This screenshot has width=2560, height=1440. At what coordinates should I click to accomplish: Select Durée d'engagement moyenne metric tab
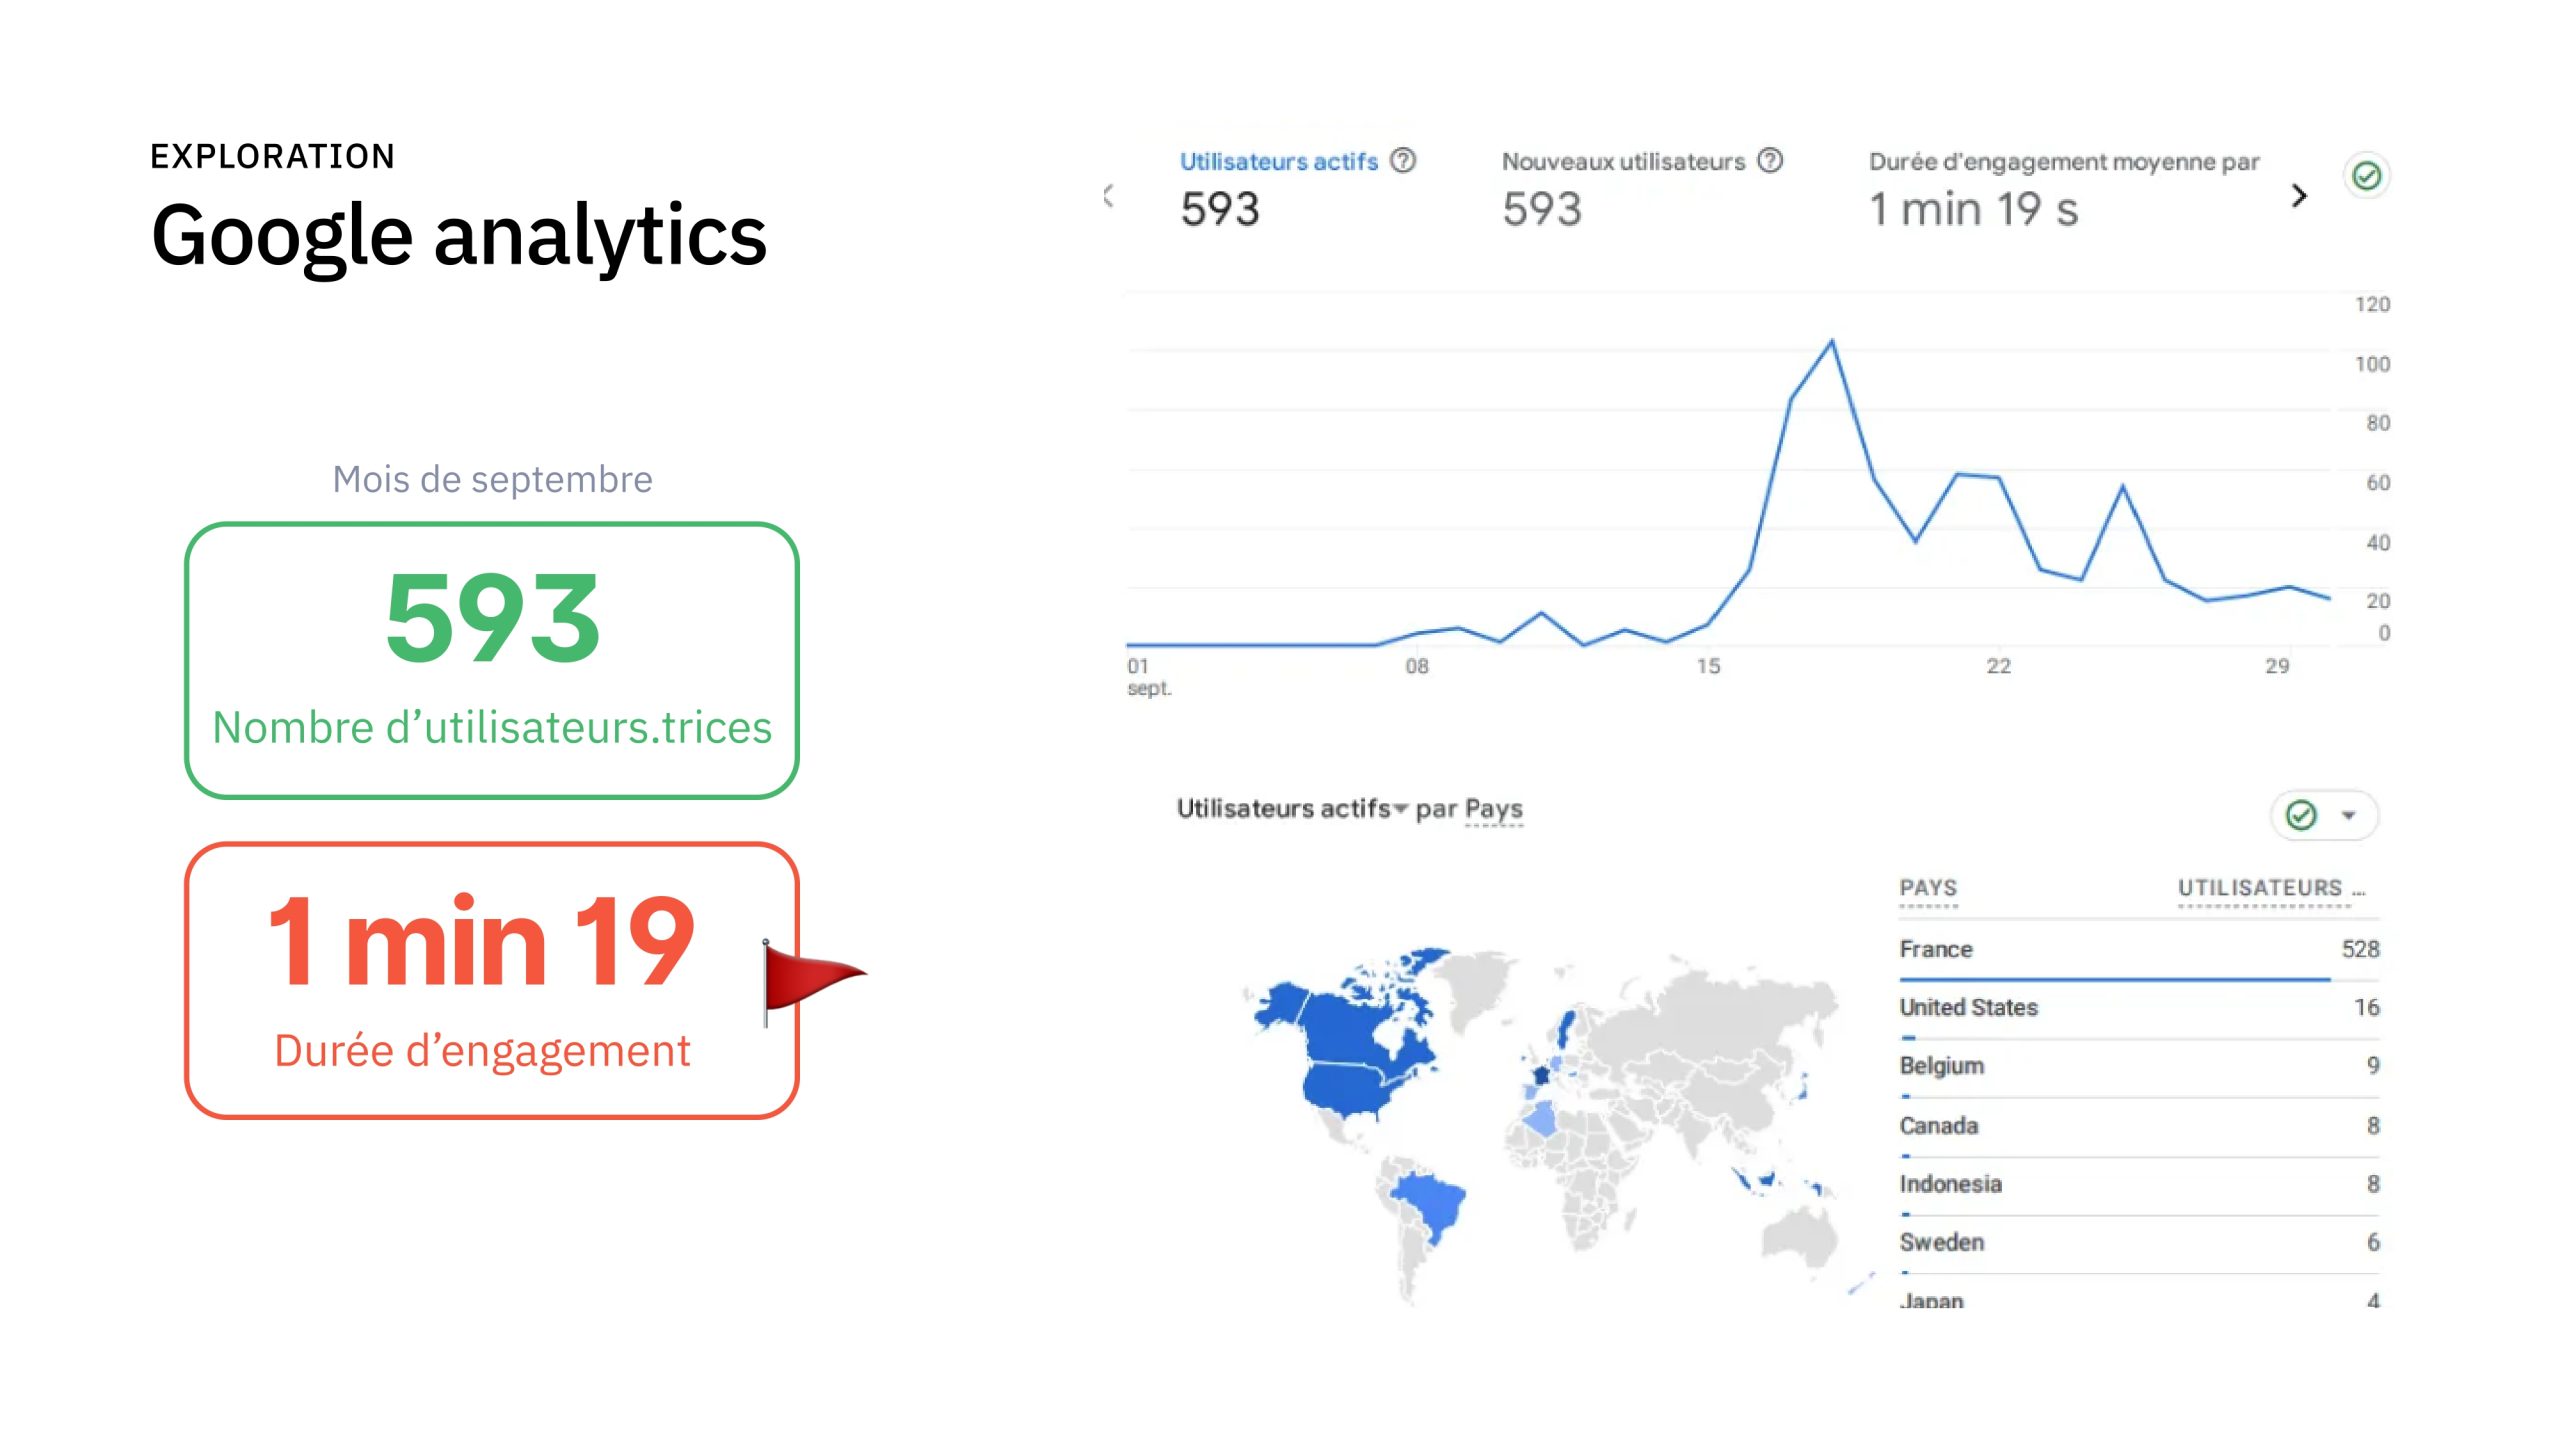(2063, 161)
